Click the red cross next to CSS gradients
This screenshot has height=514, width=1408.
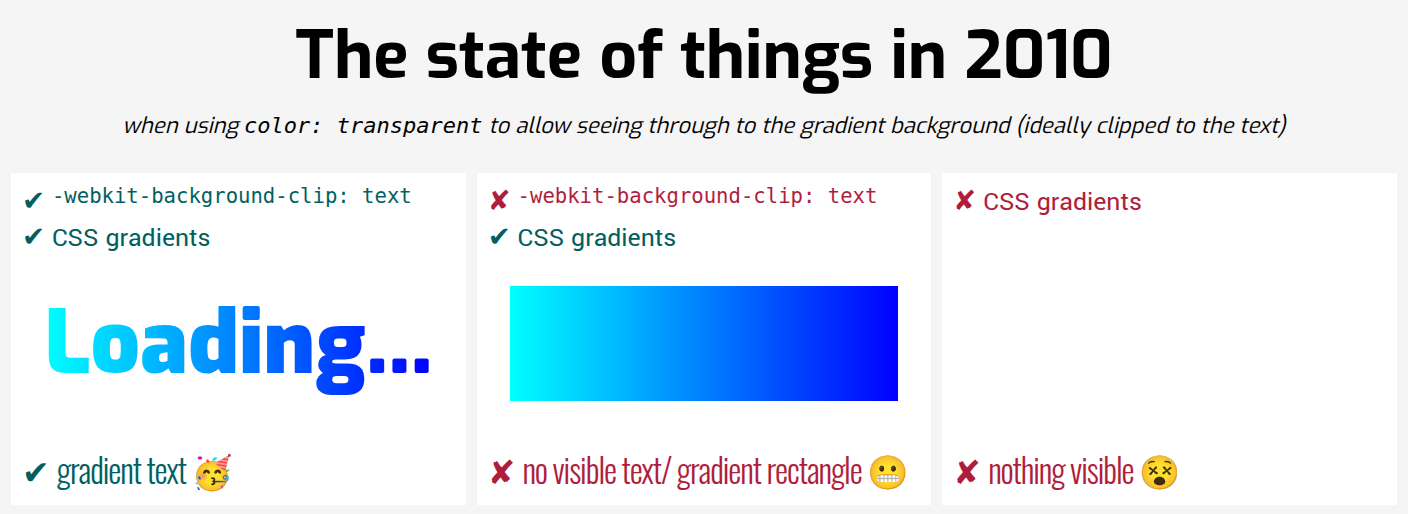click(x=965, y=201)
